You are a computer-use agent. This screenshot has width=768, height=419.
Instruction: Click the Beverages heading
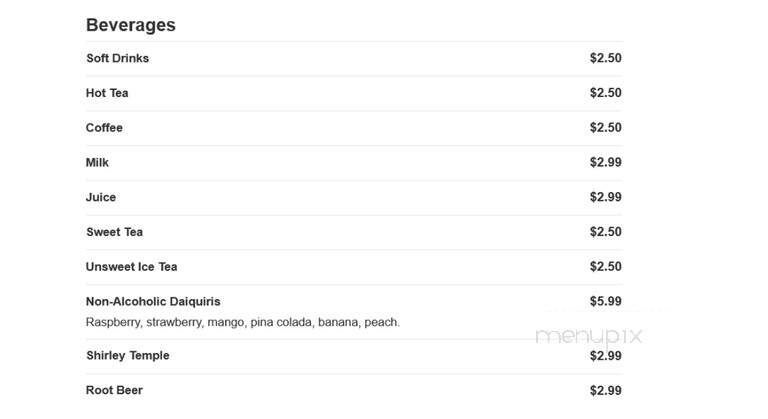pyautogui.click(x=131, y=25)
